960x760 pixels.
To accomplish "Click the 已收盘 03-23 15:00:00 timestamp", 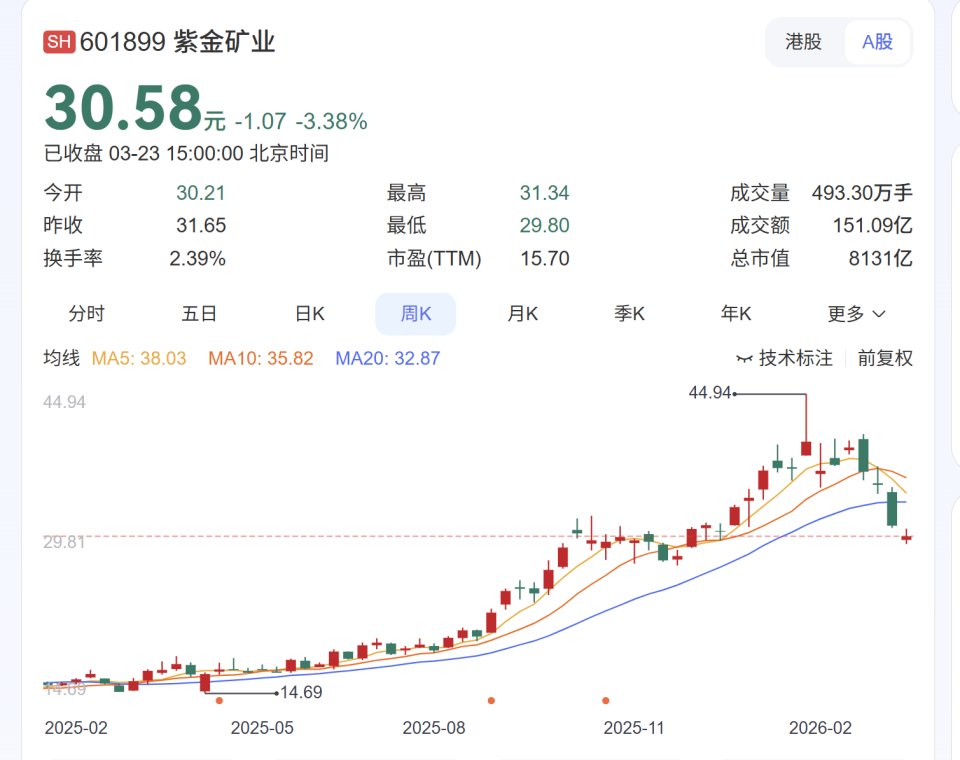I will 186,153.
